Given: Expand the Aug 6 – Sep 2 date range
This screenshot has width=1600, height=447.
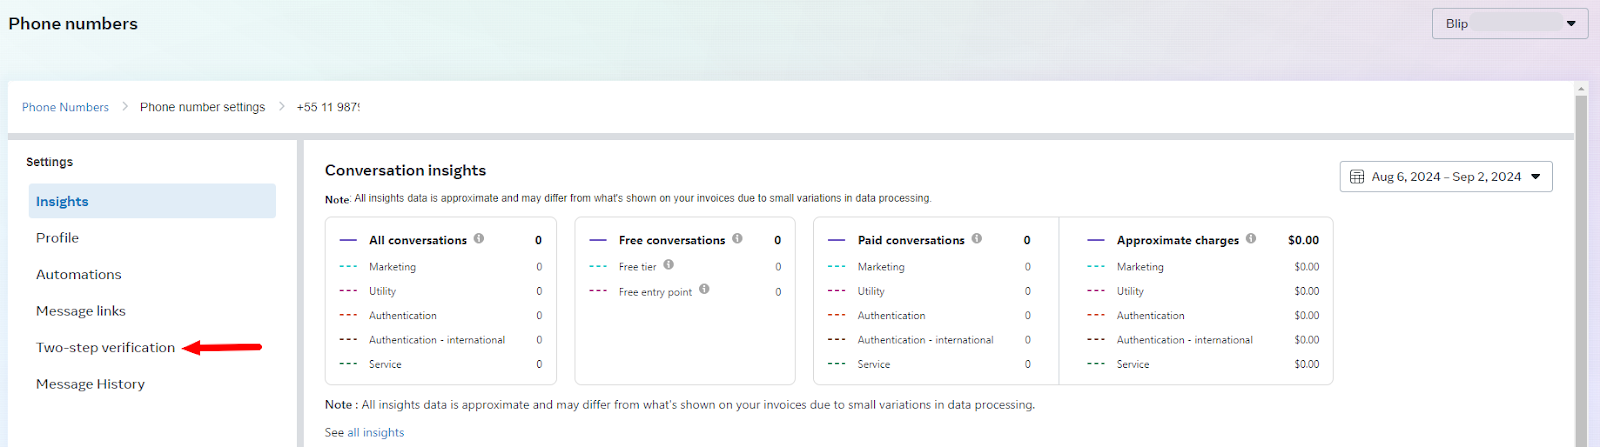Looking at the screenshot, I should click(x=1446, y=177).
